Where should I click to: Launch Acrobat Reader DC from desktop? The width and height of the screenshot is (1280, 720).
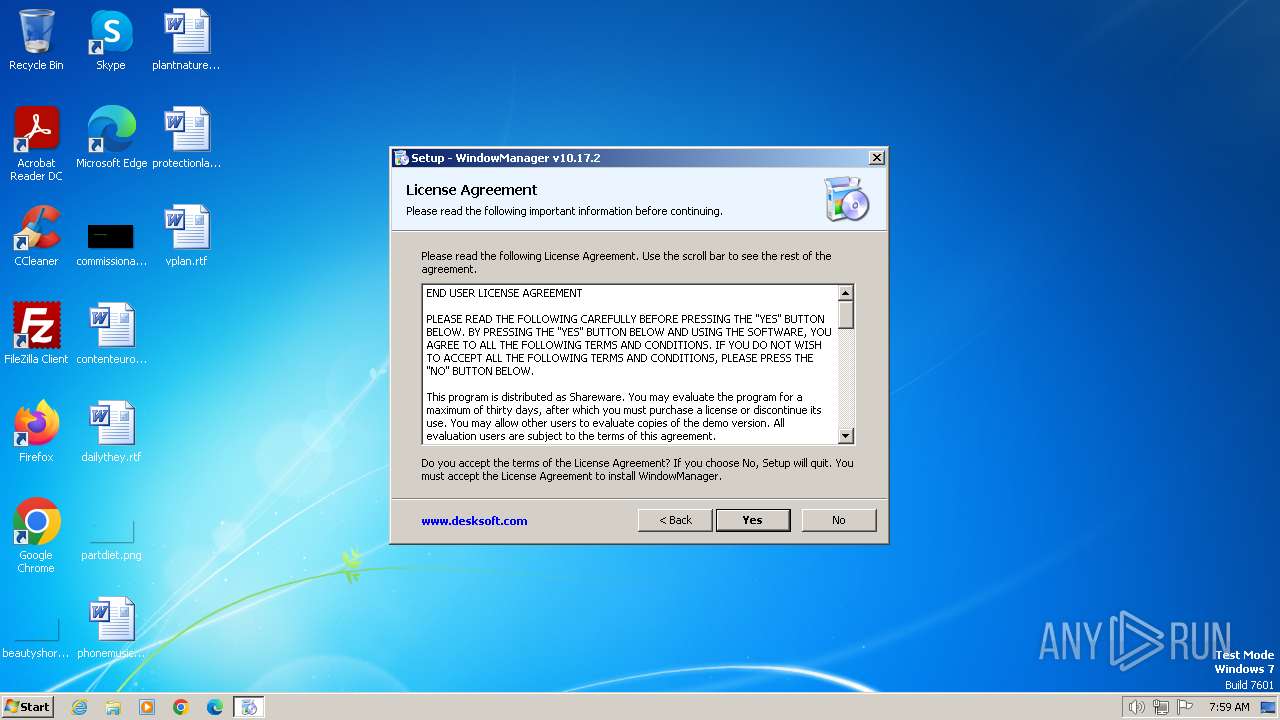coord(36,144)
